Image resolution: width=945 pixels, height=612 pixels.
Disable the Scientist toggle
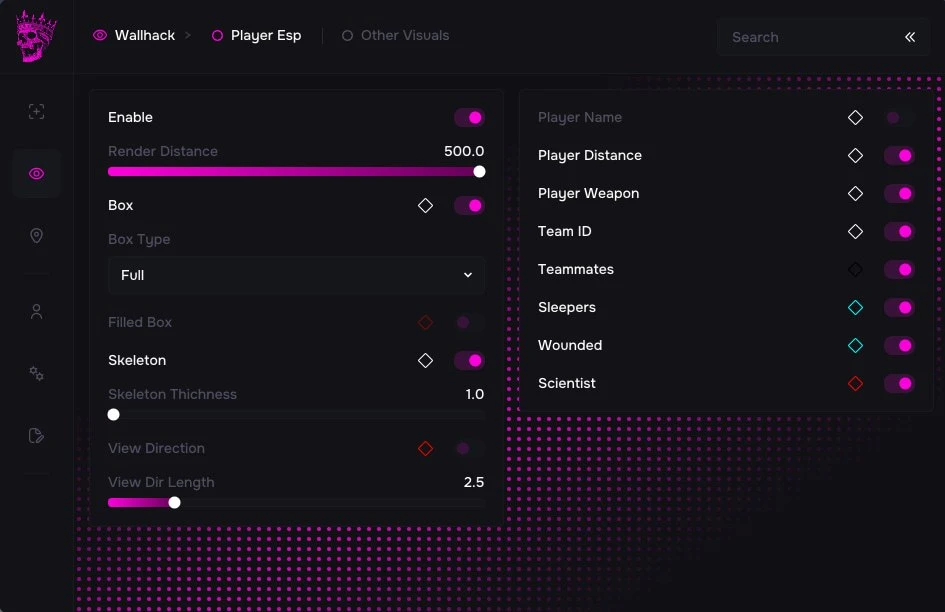click(x=899, y=383)
